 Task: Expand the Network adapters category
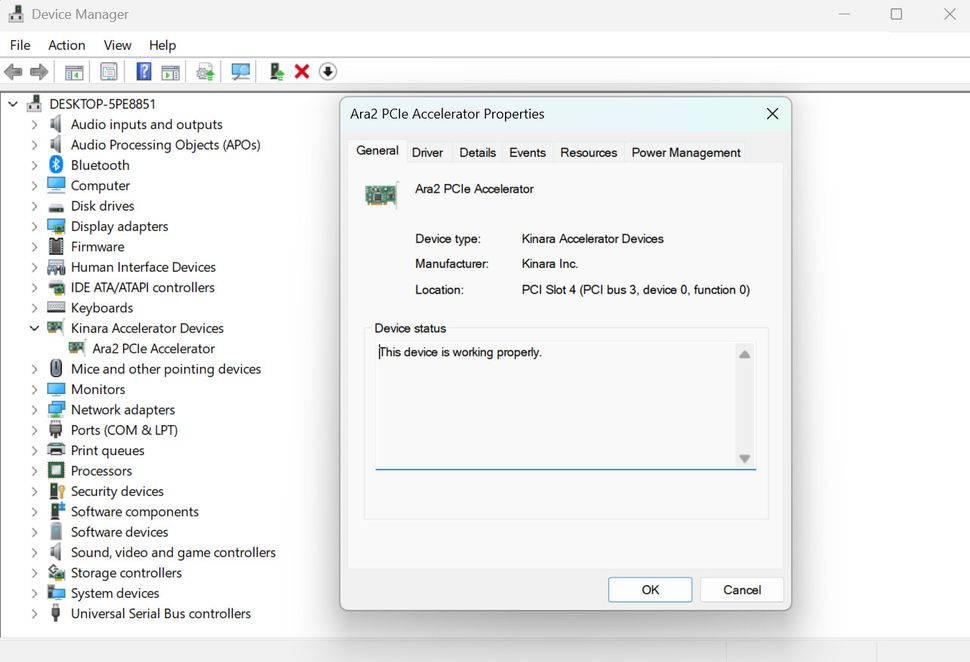pyautogui.click(x=33, y=409)
